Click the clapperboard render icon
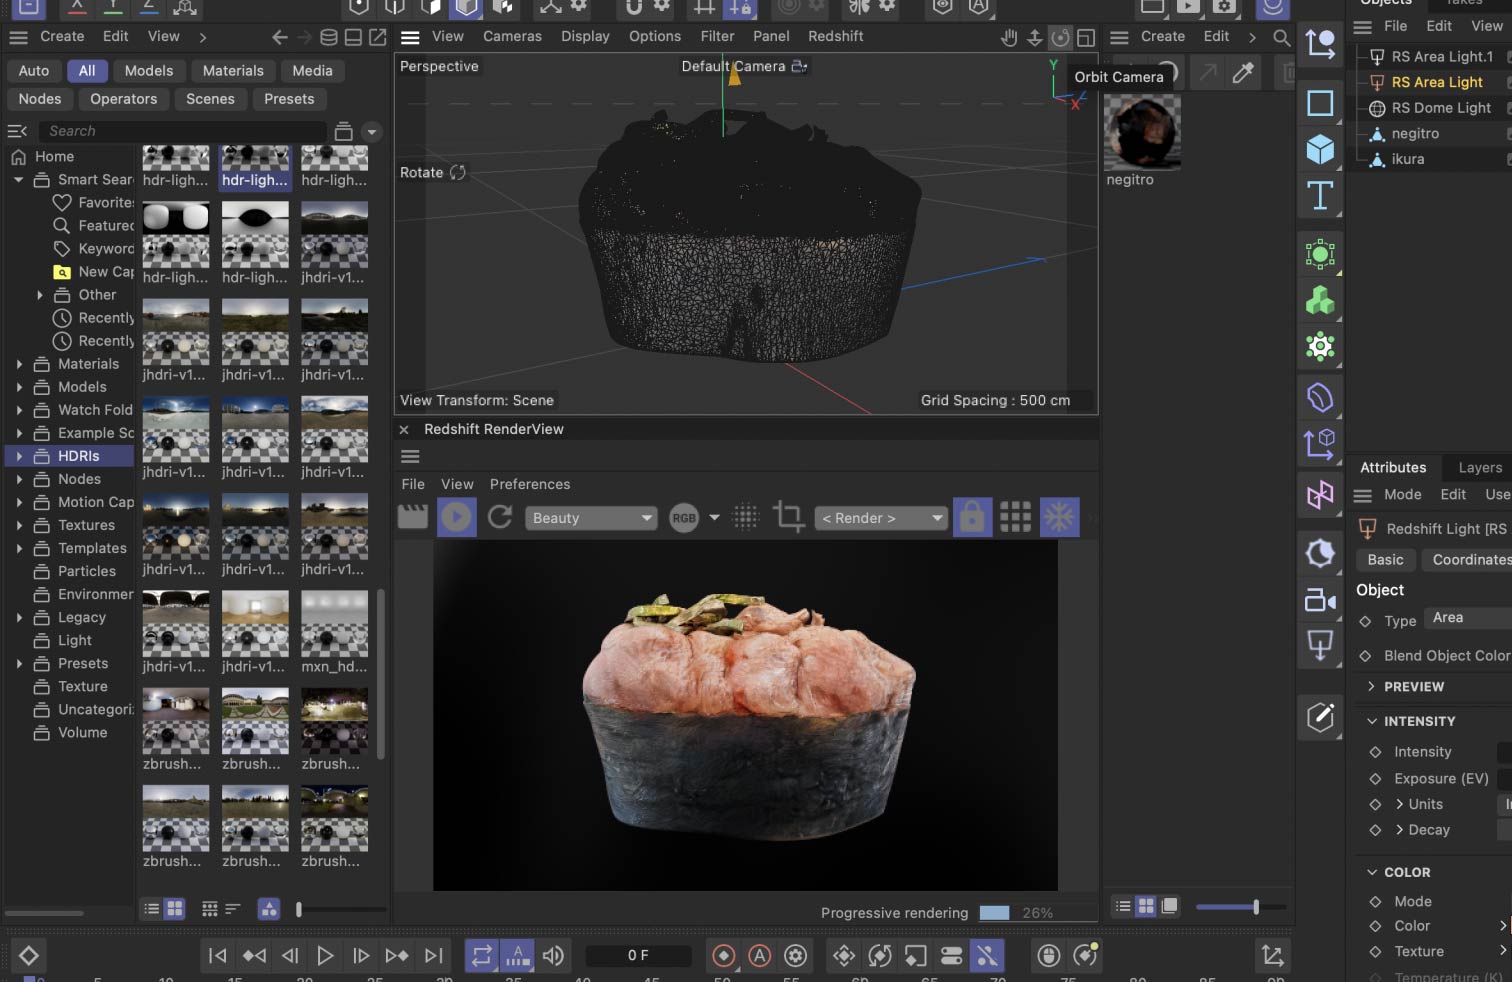The image size is (1512, 982). (x=413, y=517)
